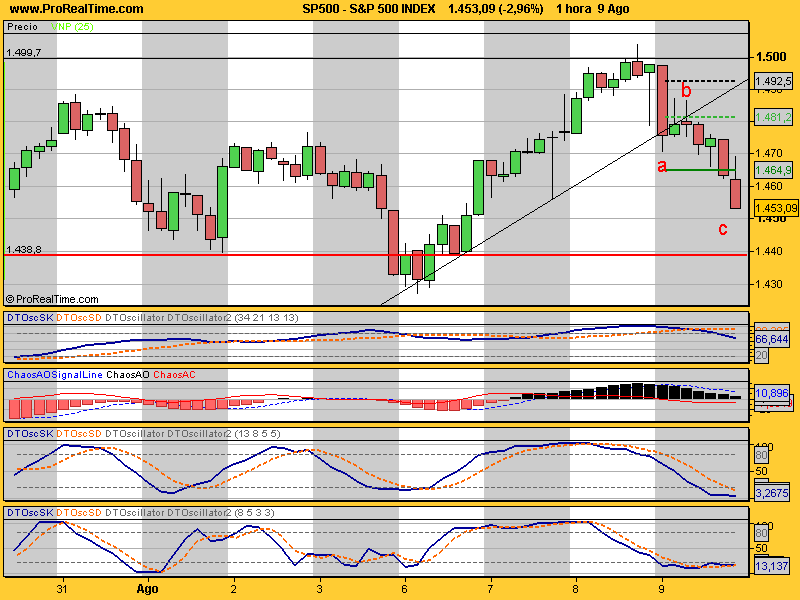This screenshot has height=600, width=800.
Task: Click the 31 date axis label
Action: pos(62,589)
